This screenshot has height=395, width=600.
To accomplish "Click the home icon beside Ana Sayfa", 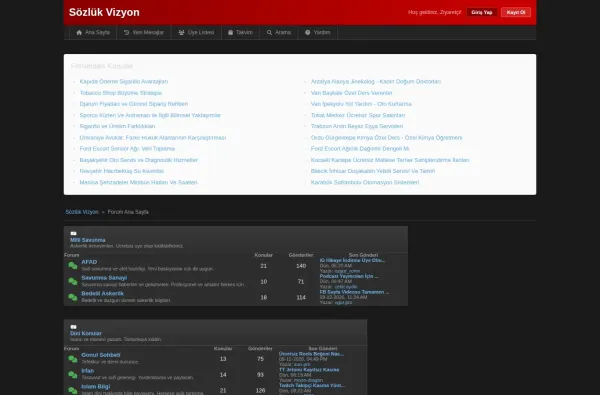I will pyautogui.click(x=79, y=33).
